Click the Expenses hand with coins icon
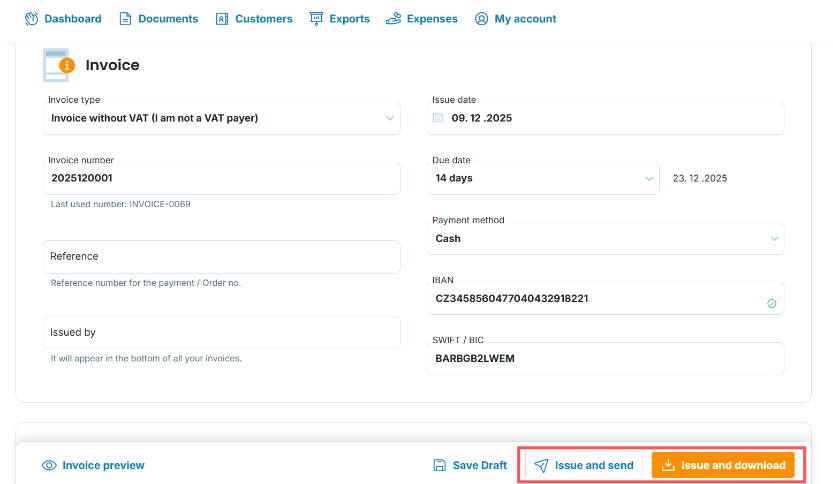This screenshot has height=484, width=833. (x=393, y=19)
